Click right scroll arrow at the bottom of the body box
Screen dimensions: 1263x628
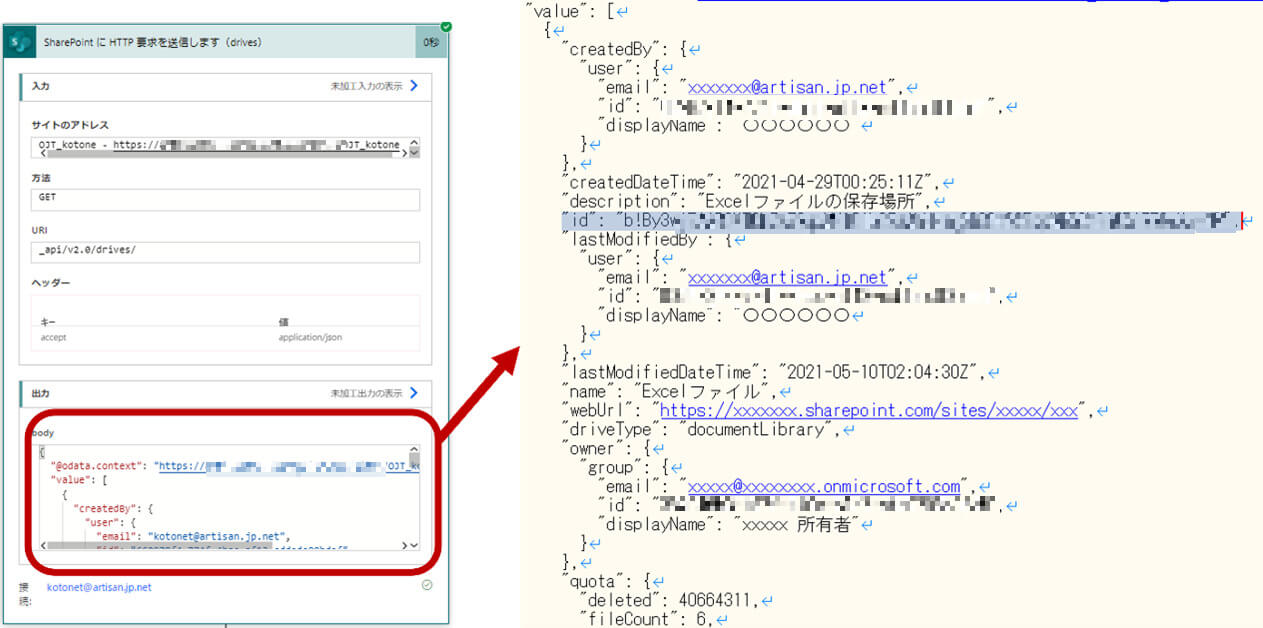point(405,546)
